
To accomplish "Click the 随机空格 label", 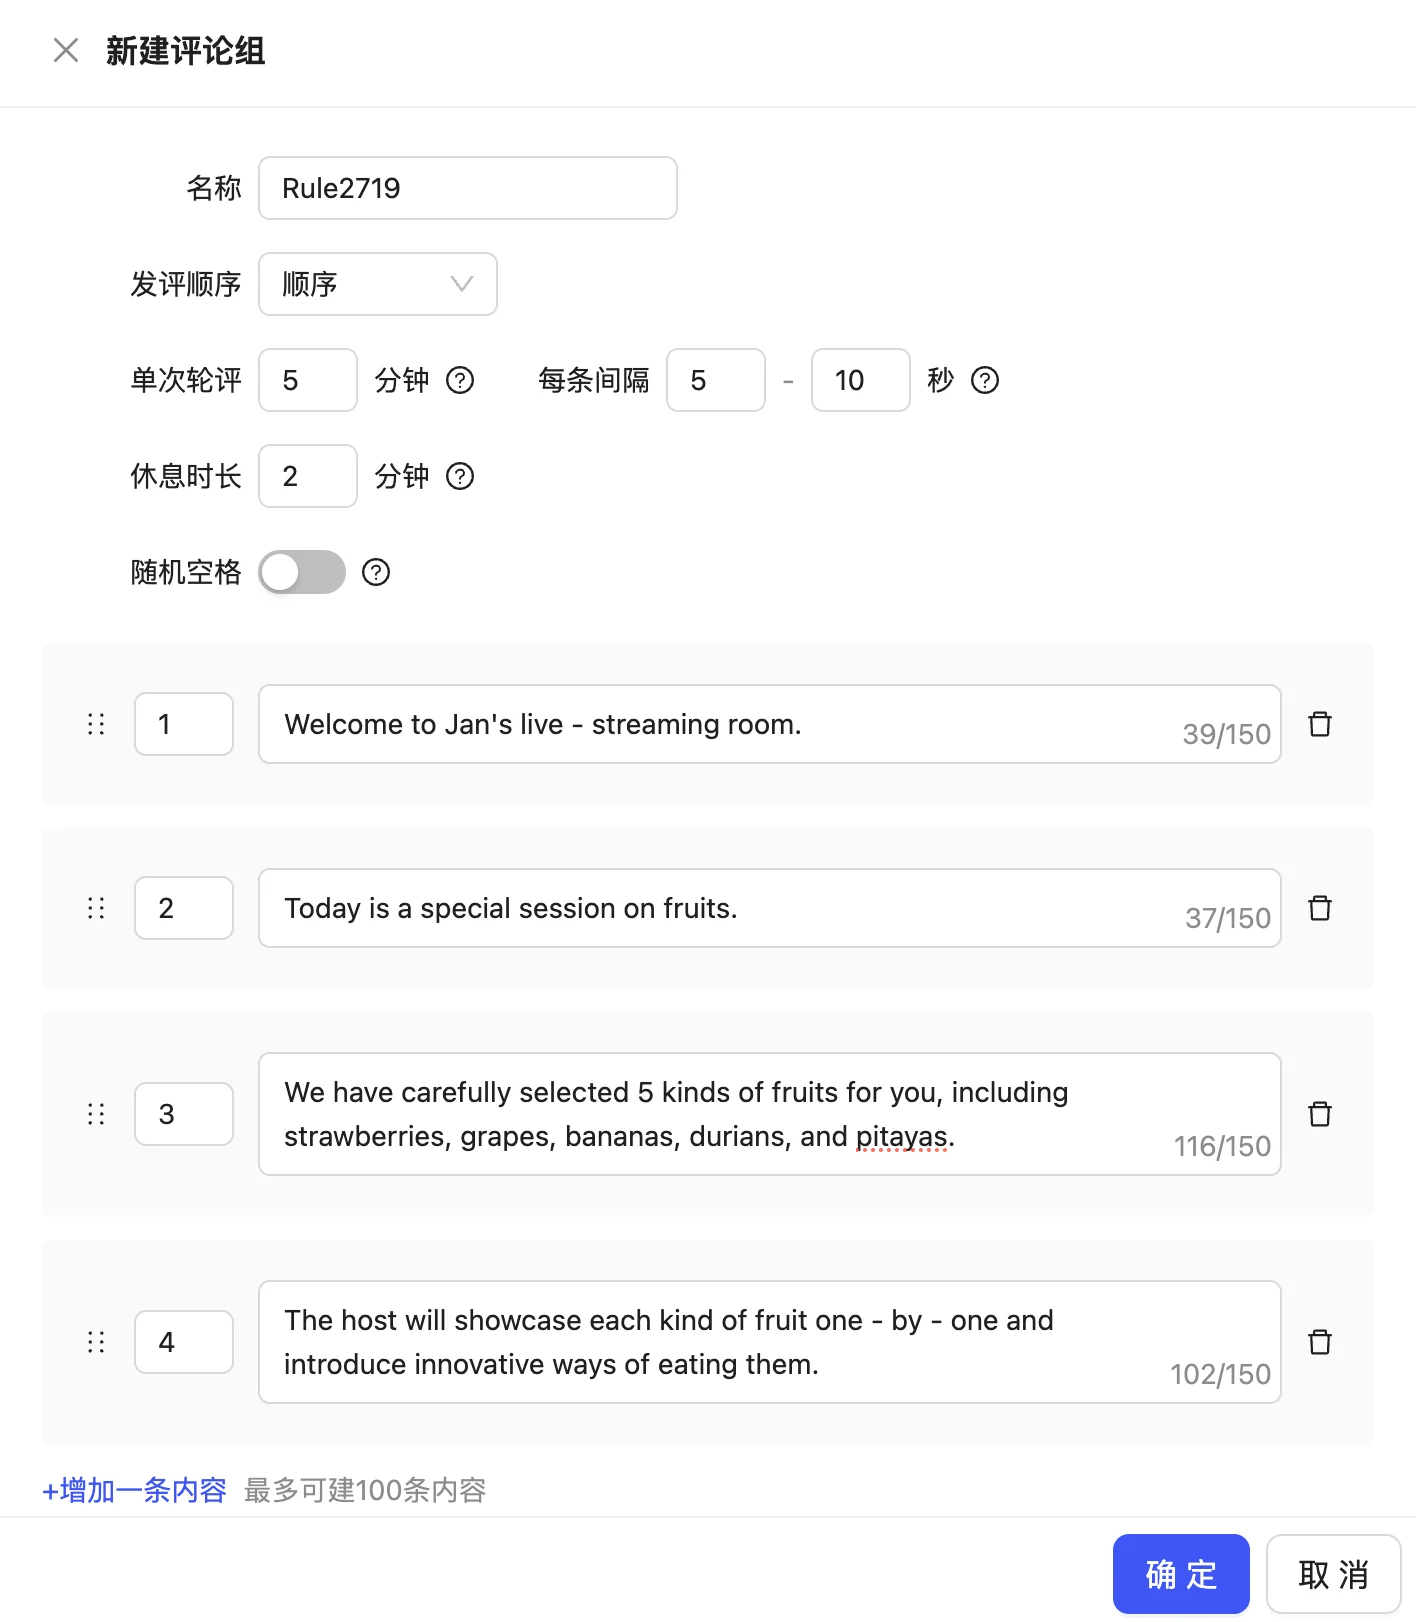I will pyautogui.click(x=186, y=572).
